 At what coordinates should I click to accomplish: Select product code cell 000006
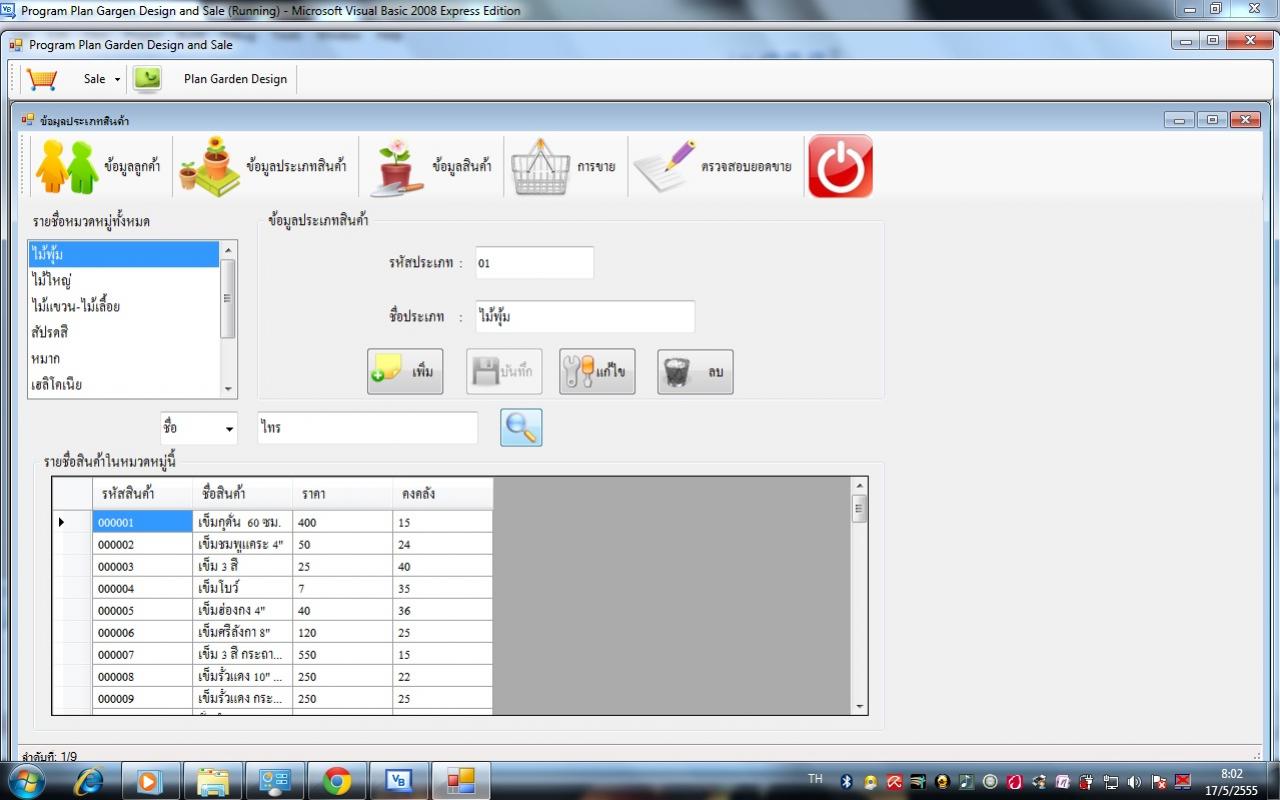click(142, 632)
